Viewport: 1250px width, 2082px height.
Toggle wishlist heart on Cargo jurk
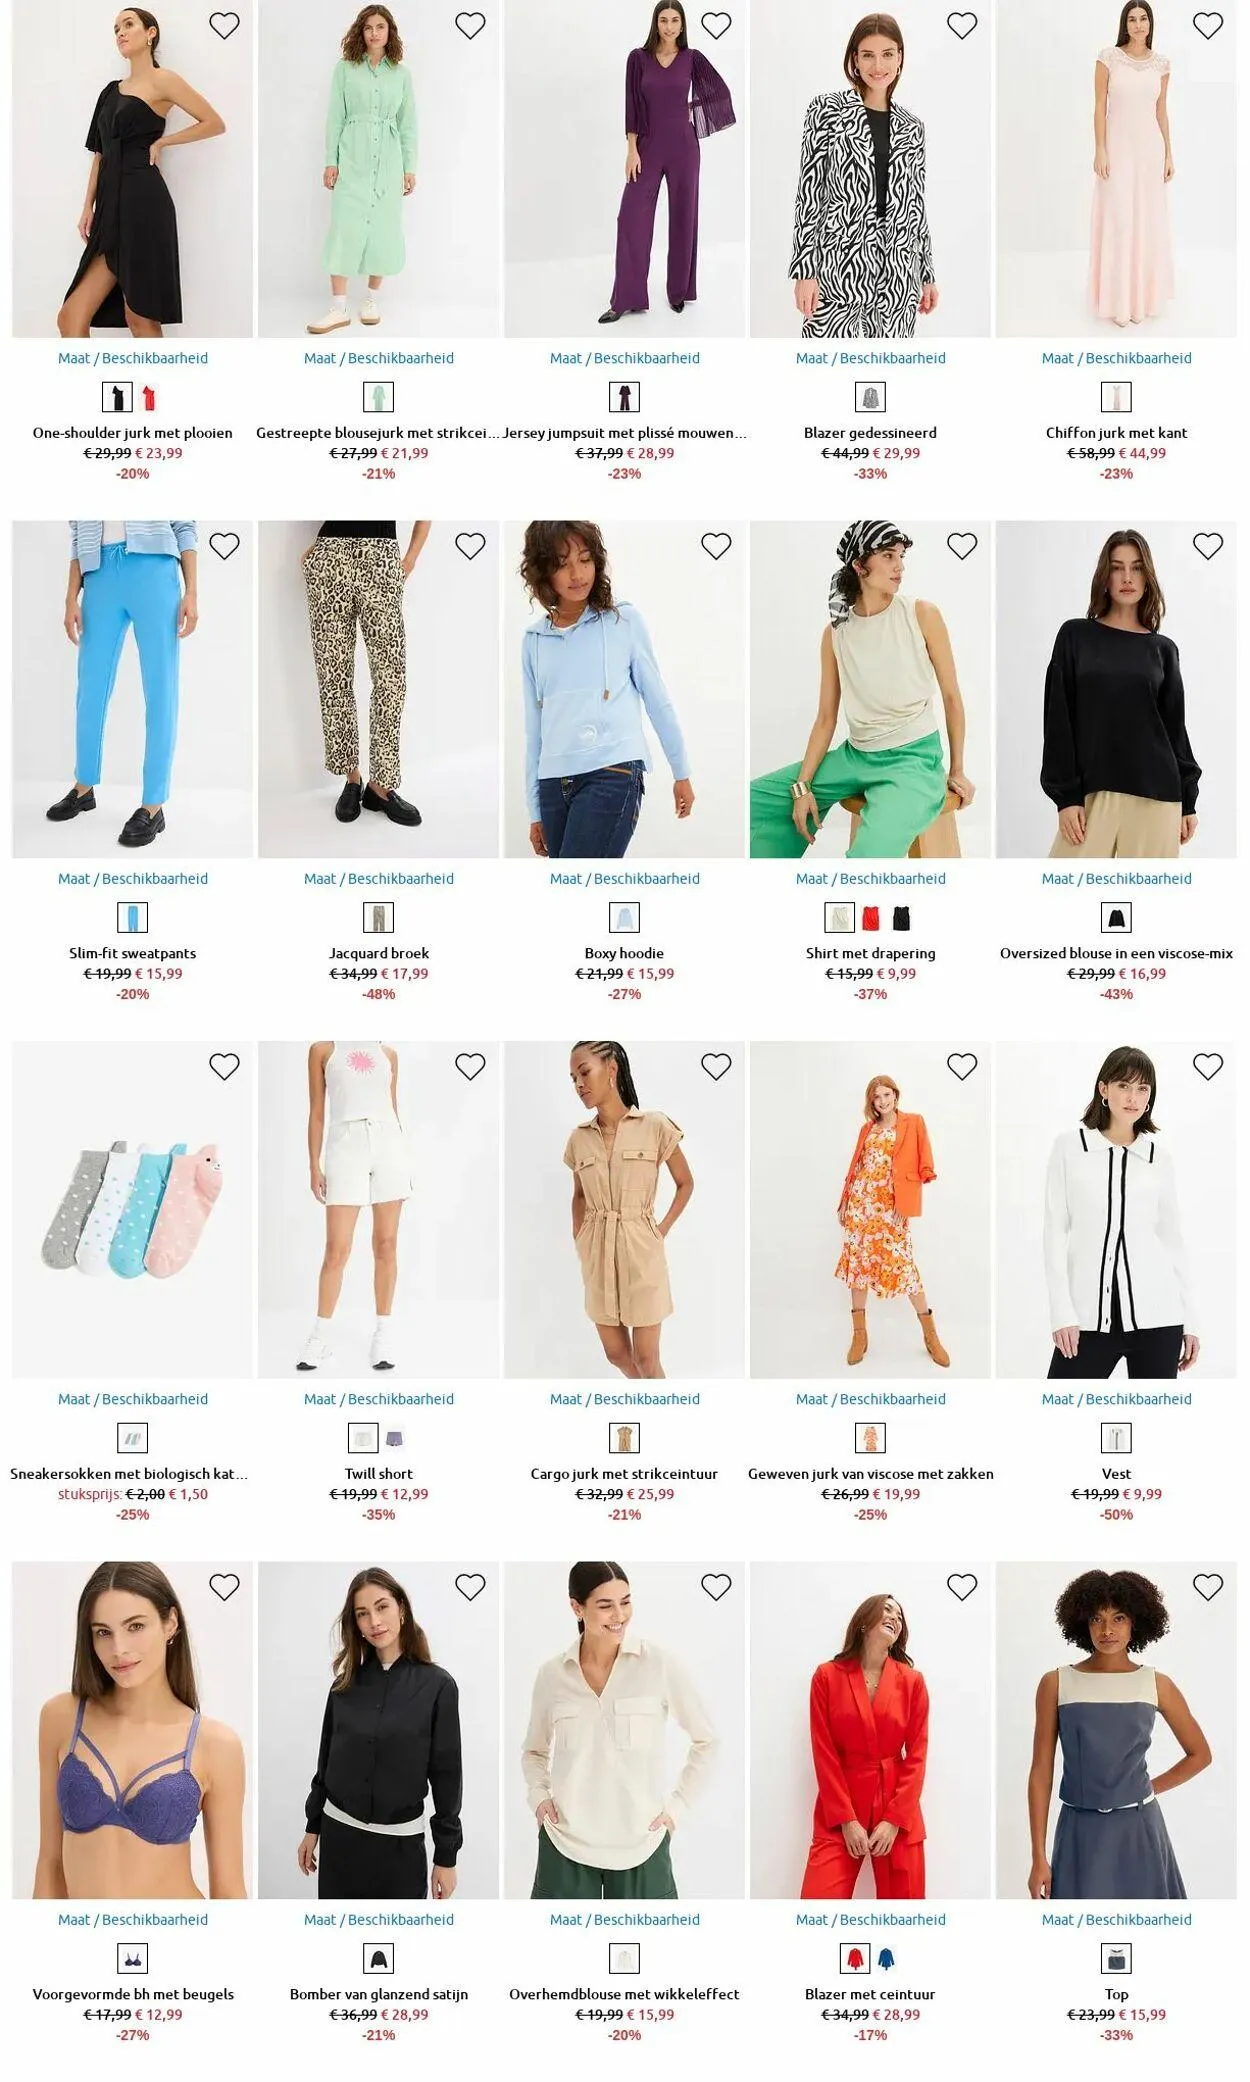click(x=716, y=1067)
